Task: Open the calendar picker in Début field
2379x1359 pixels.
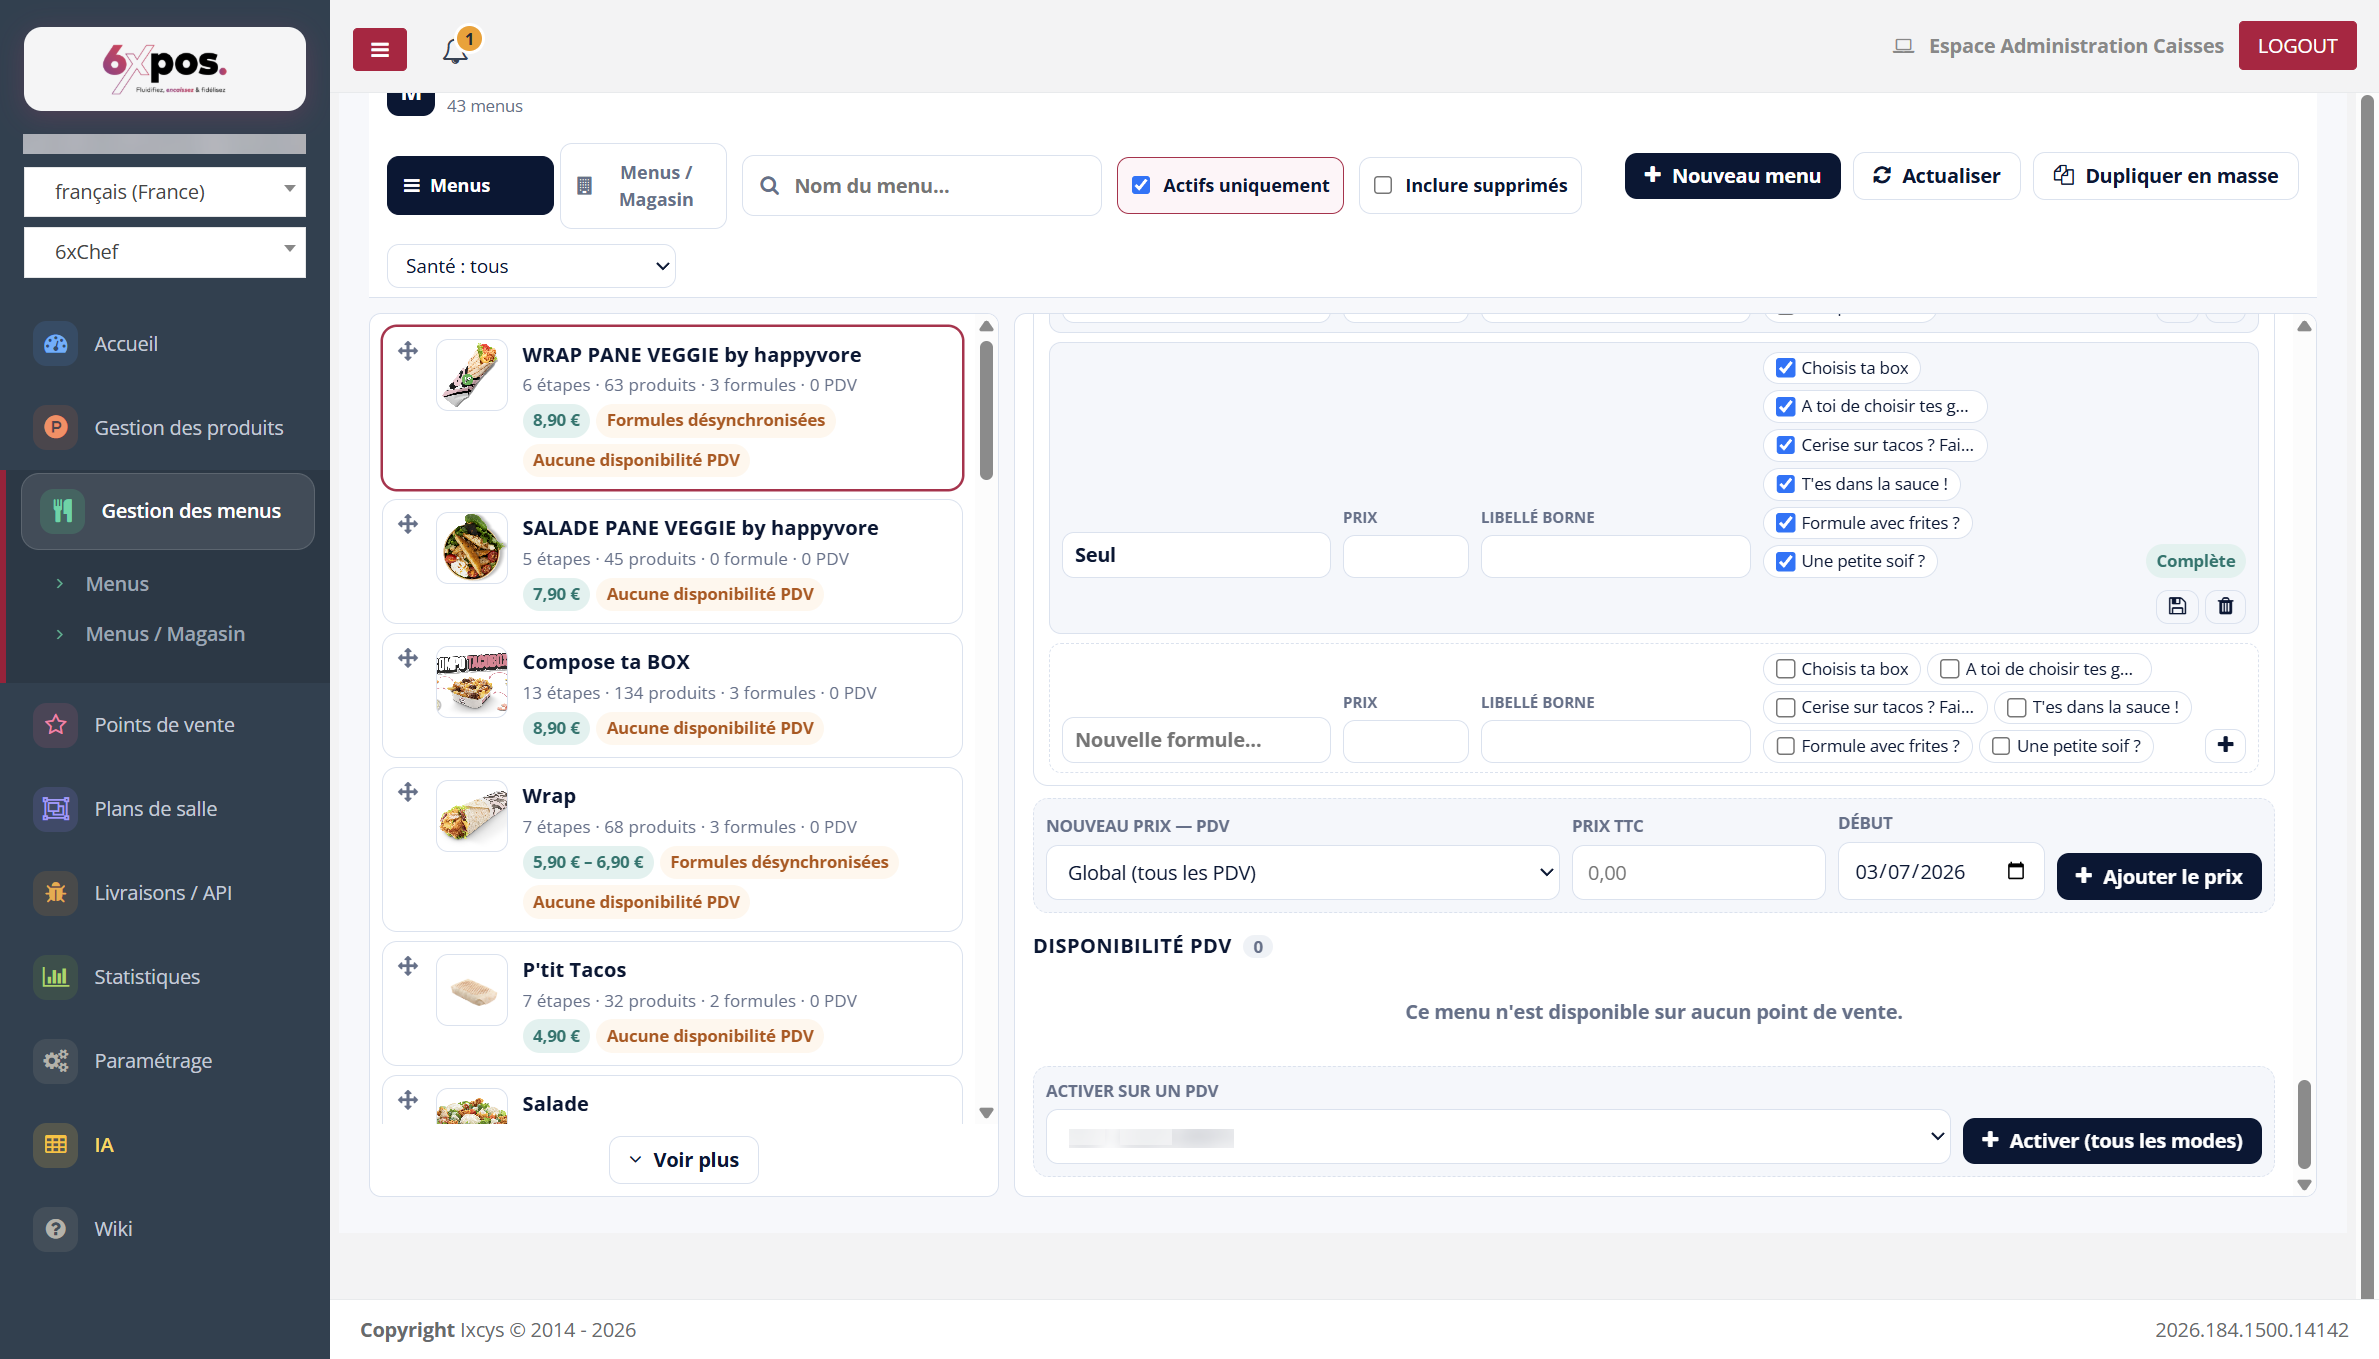Action: 2016,871
